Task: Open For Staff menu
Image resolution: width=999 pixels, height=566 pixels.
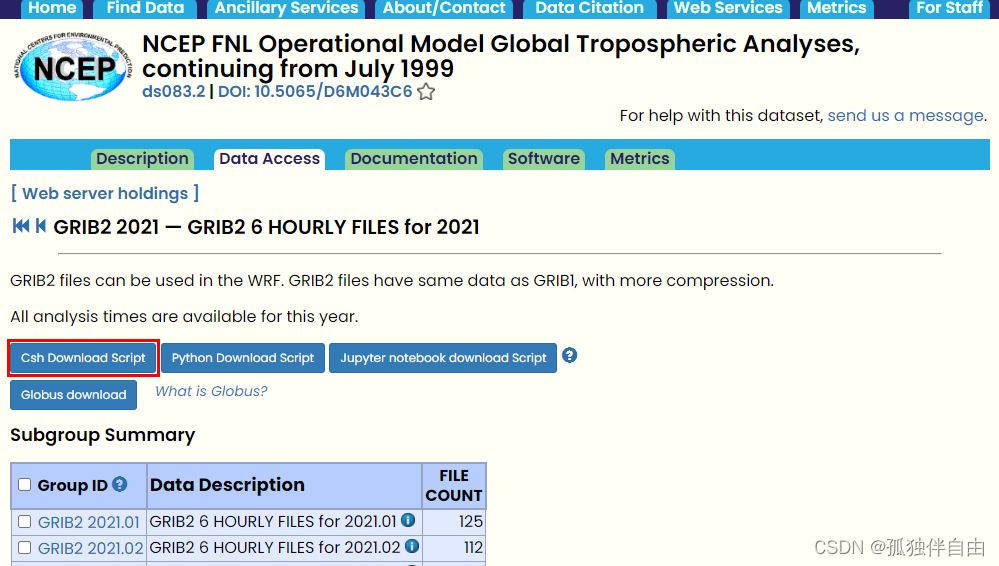Action: (949, 8)
